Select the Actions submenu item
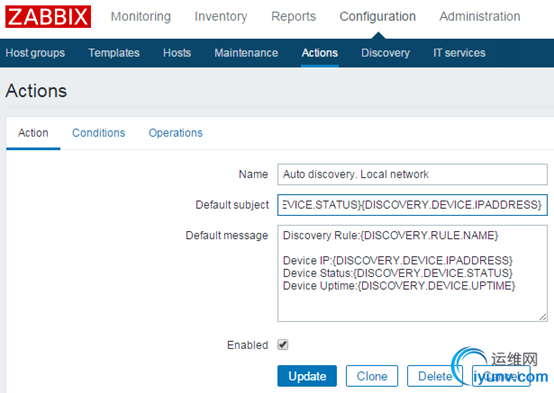This screenshot has height=393, width=554. point(320,53)
